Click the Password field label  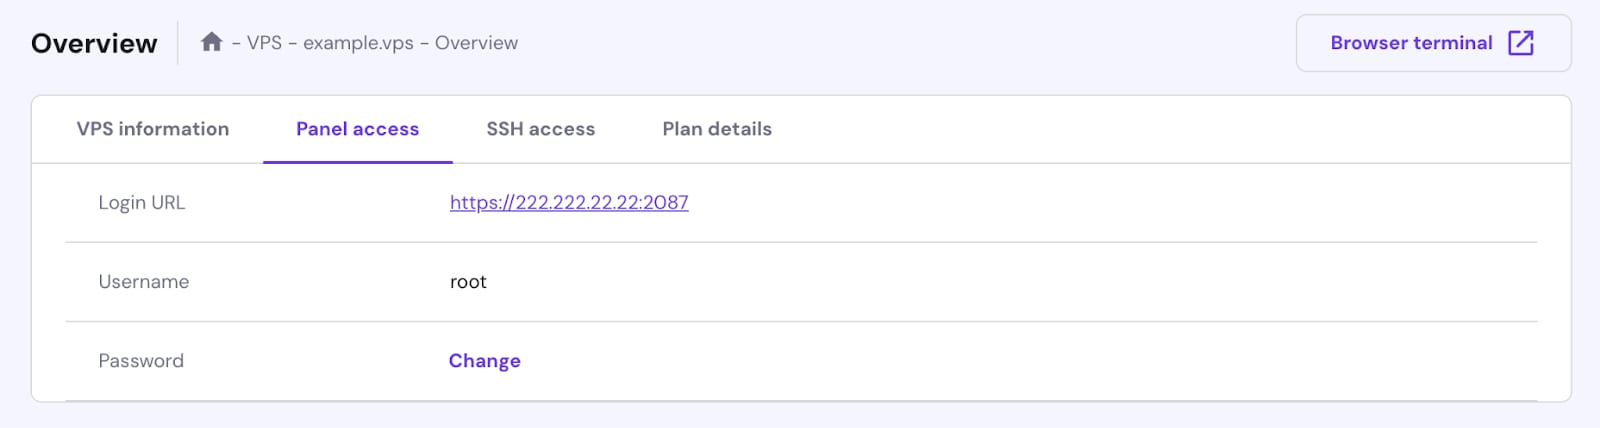click(141, 361)
